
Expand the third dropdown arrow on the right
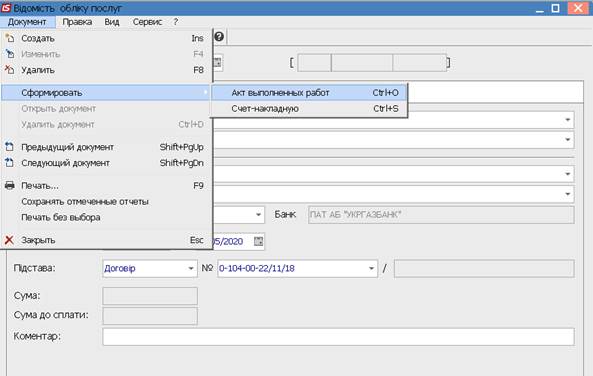click(x=568, y=174)
